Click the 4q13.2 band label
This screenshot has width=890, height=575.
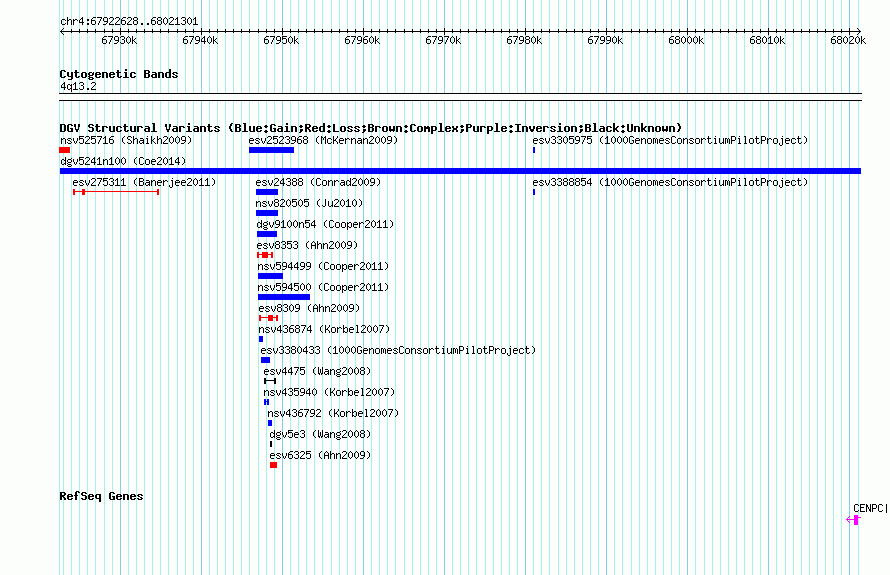(78, 86)
